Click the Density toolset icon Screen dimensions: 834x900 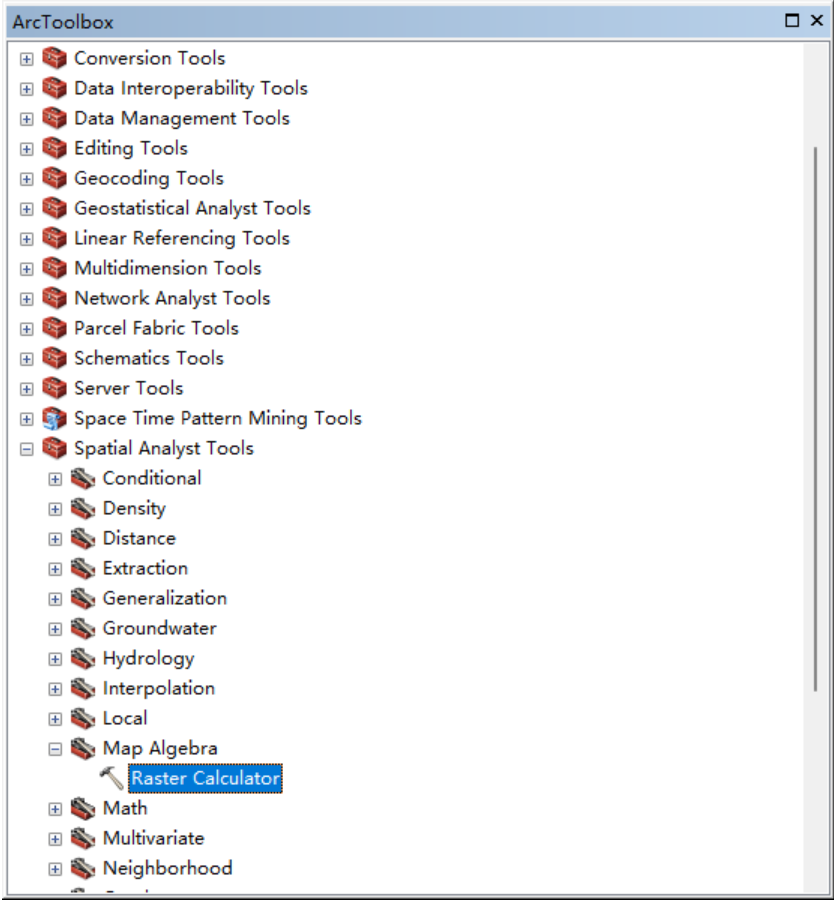[x=83, y=508]
